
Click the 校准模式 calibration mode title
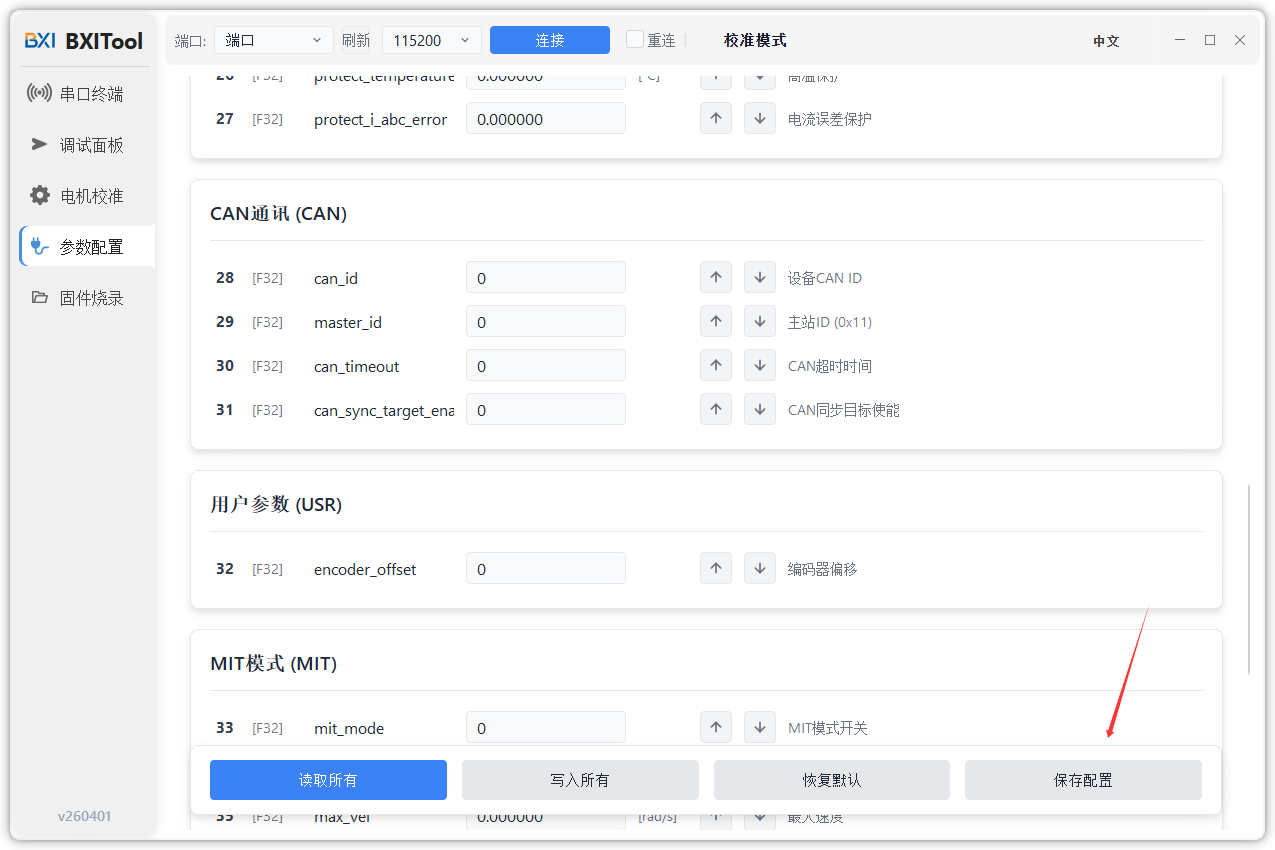pyautogui.click(x=755, y=40)
